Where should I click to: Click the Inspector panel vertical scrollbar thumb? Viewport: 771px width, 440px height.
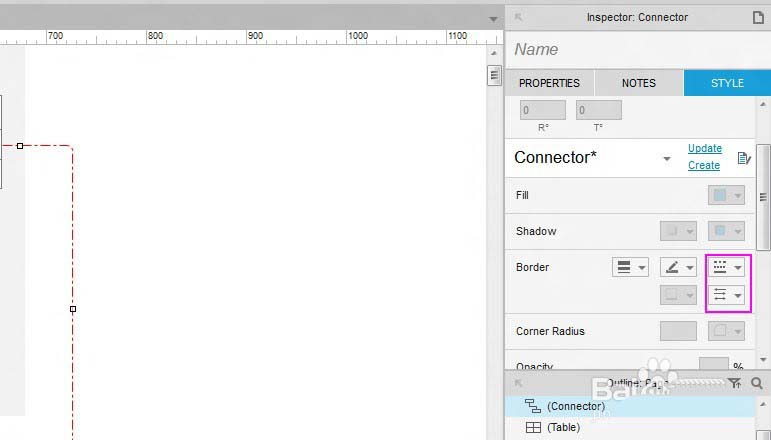click(763, 197)
